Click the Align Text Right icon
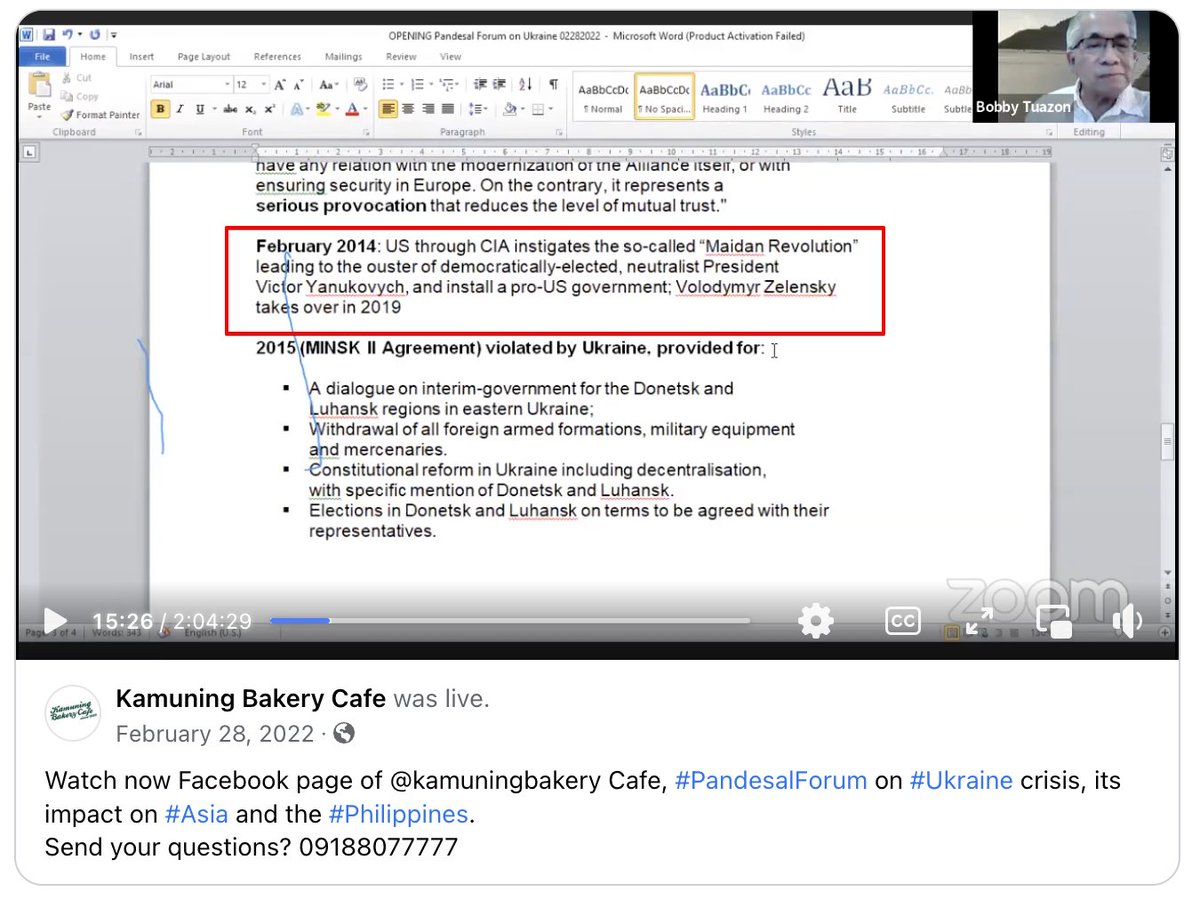Image resolution: width=1200 pixels, height=900 pixels. coord(428,109)
